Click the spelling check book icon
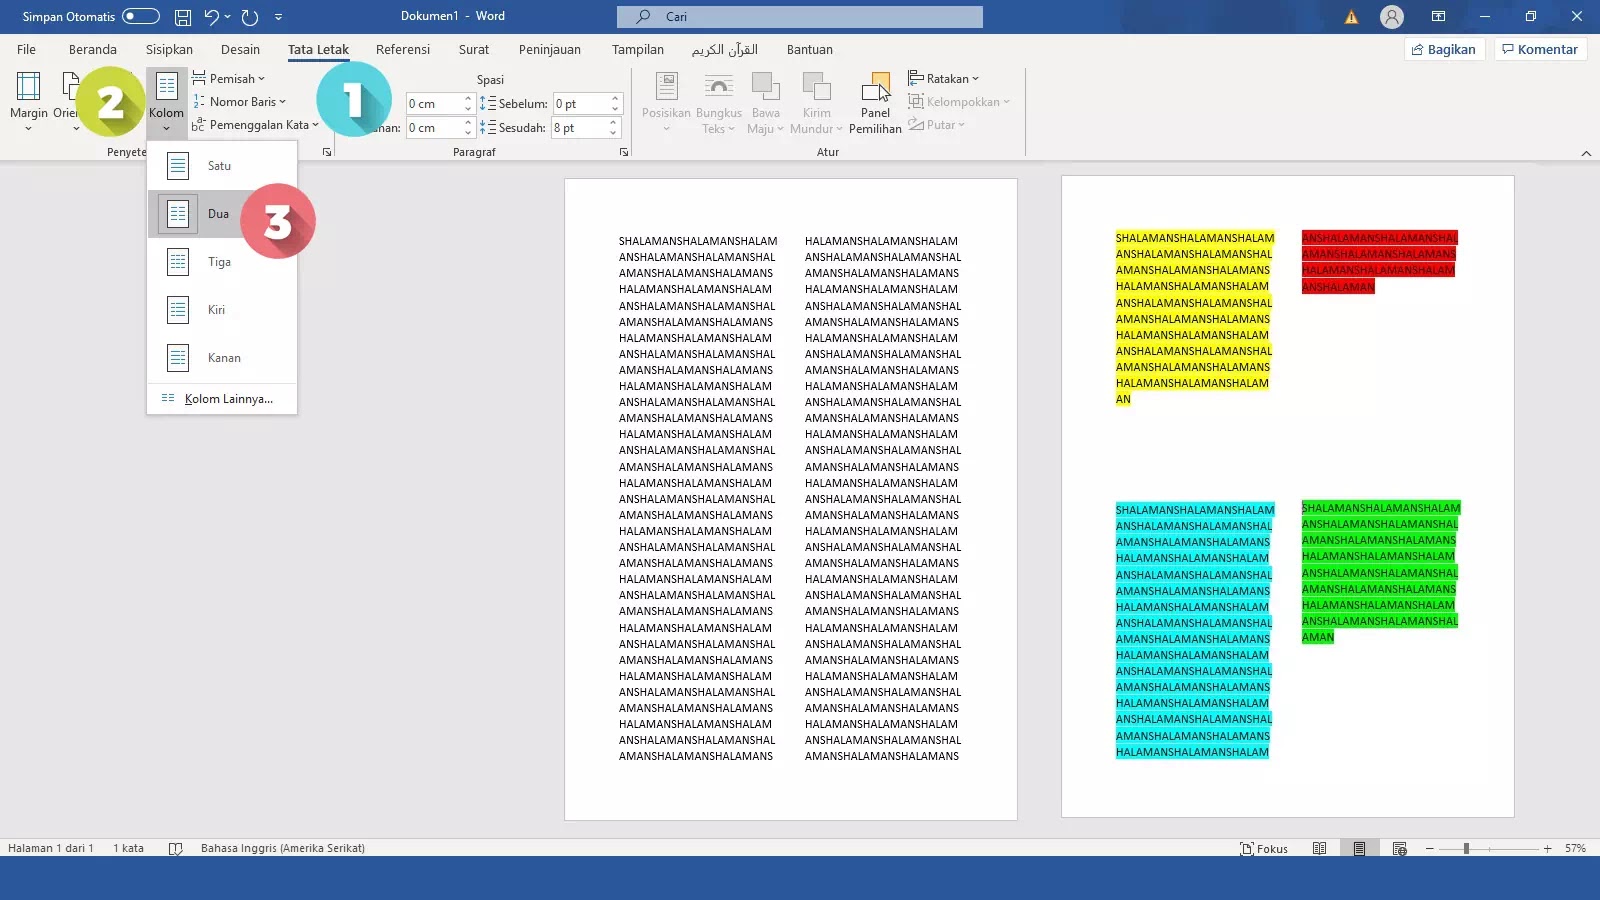Screen dimensions: 1600x900 point(176,848)
